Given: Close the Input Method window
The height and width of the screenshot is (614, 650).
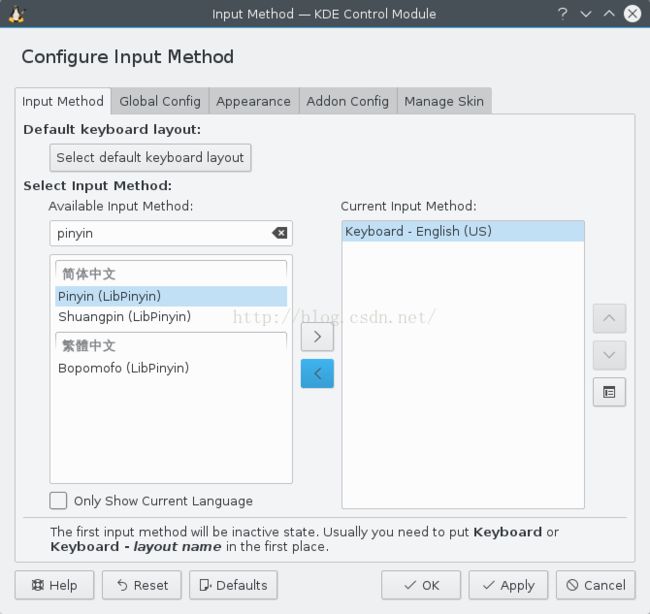Looking at the screenshot, I should click(632, 14).
